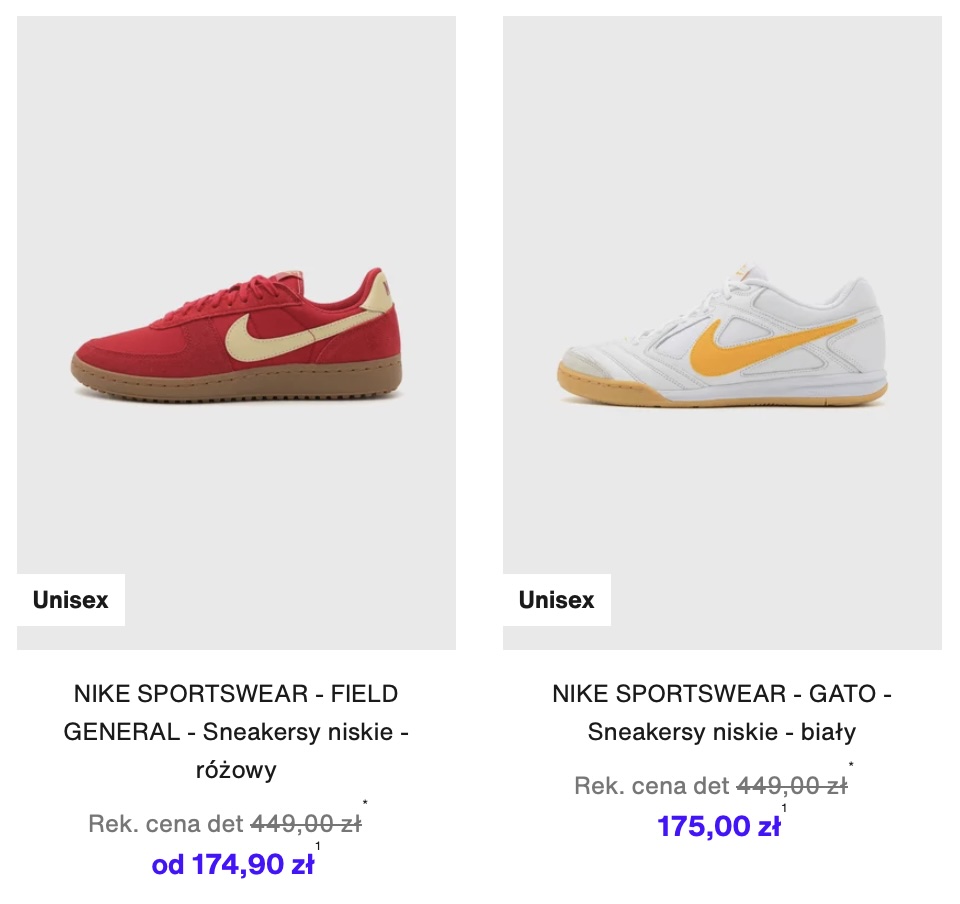Image resolution: width=960 pixels, height=904 pixels.
Task: Click crossed-out 449,00 zł under Gato
Action: (792, 786)
